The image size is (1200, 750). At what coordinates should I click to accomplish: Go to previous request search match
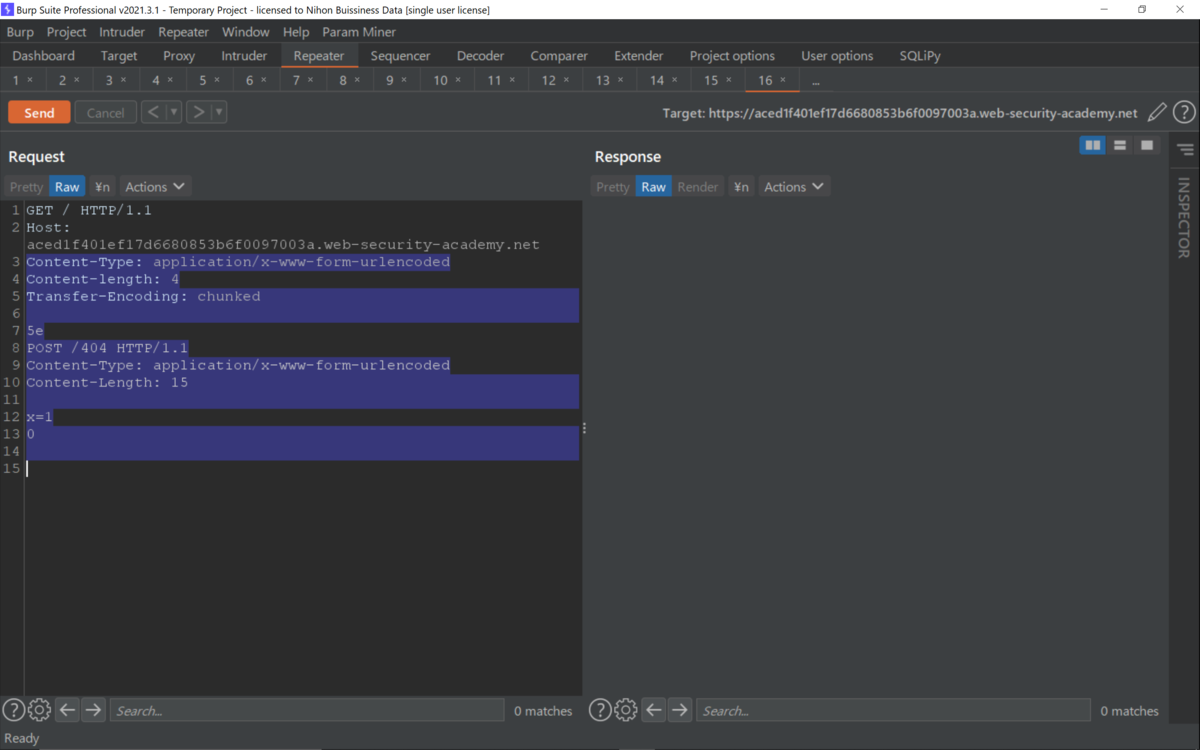pos(67,710)
